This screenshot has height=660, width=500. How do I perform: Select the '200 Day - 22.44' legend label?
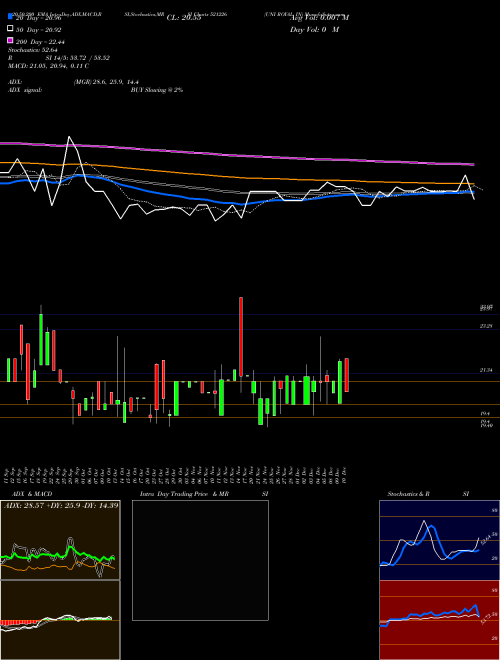[40, 42]
